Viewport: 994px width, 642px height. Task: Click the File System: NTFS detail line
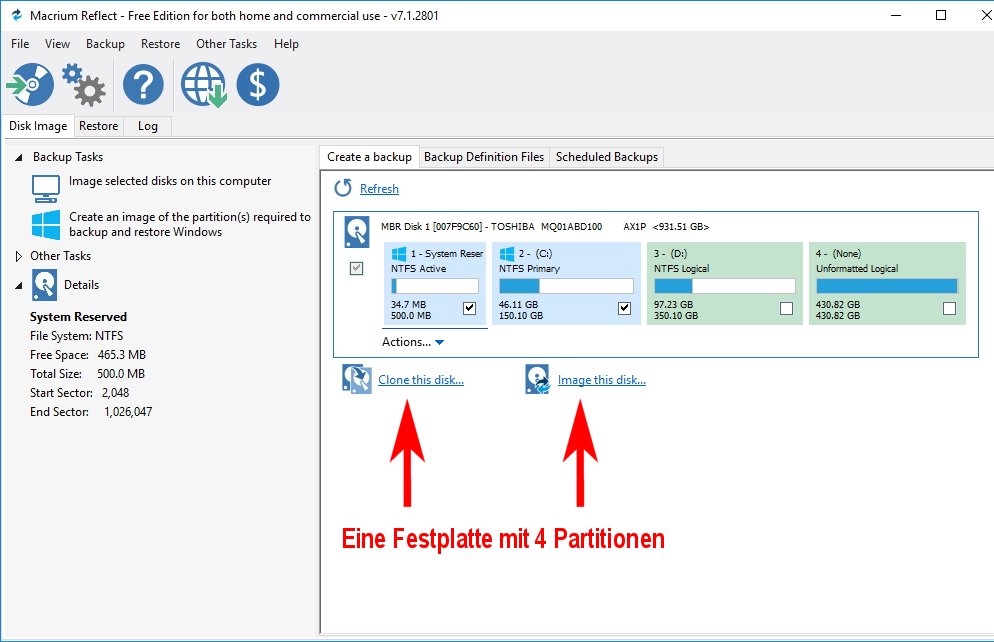[x=77, y=335]
